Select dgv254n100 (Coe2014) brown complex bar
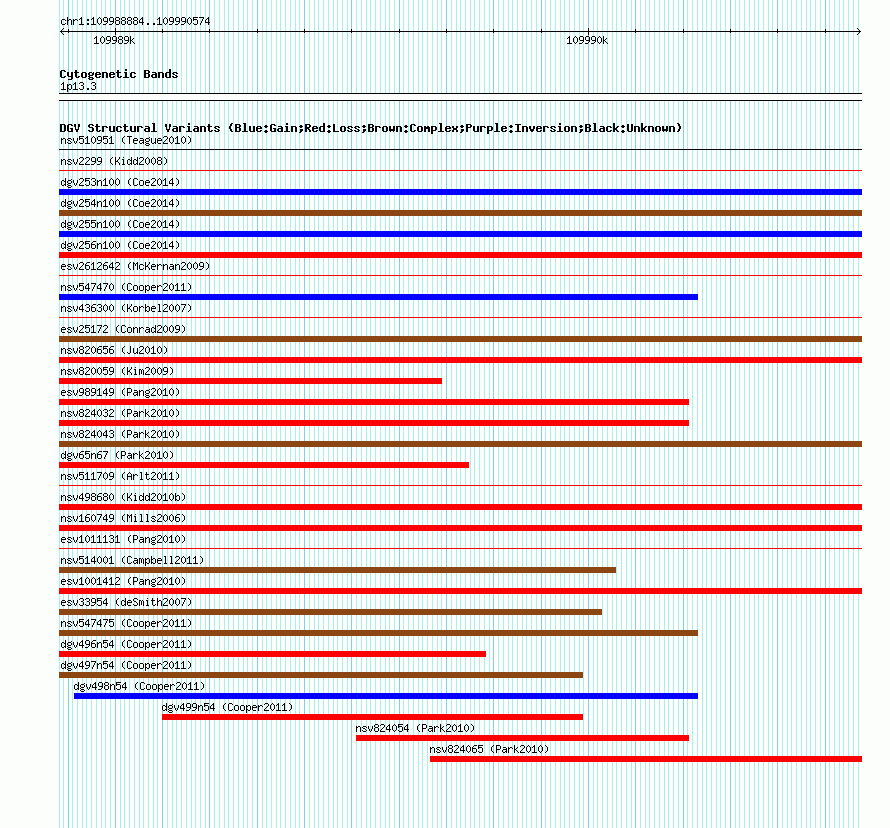890x828 pixels. (460, 213)
